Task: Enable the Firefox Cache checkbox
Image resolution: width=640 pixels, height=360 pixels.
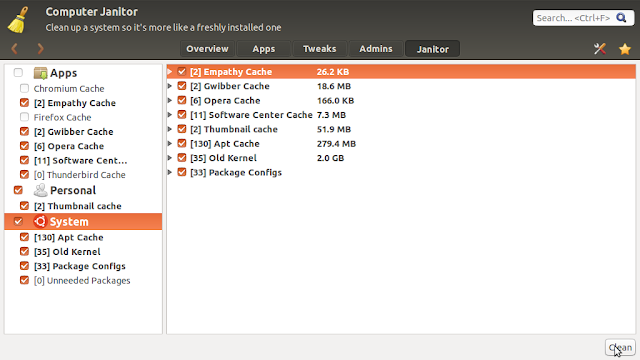Action: click(24, 117)
